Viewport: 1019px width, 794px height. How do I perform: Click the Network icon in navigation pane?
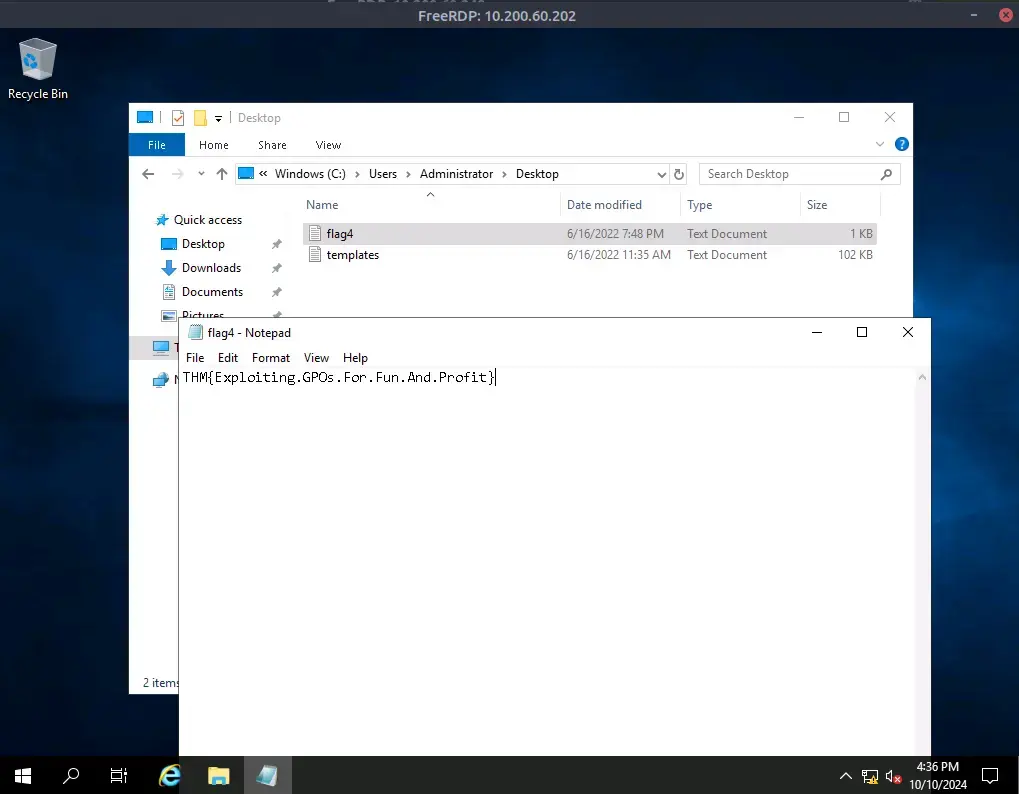pyautogui.click(x=161, y=381)
